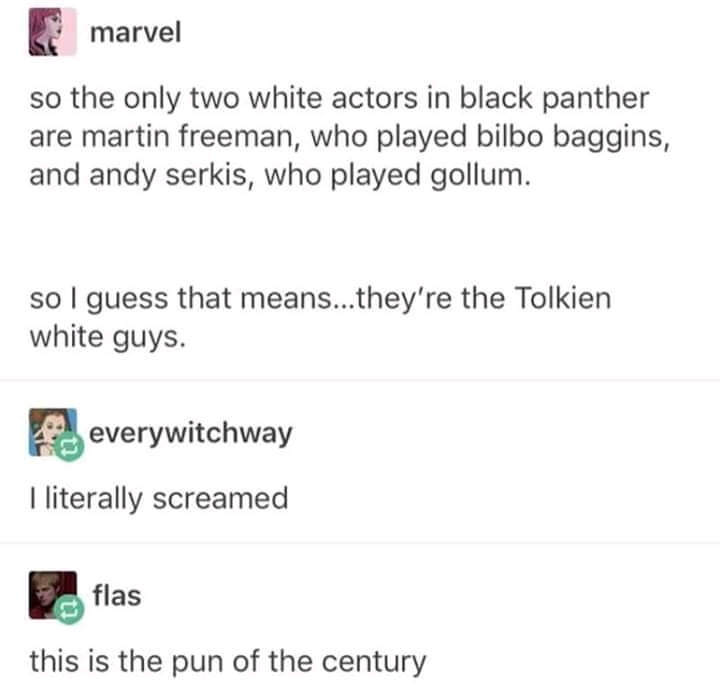
Task: Click the divider above flas's reblog
Action: click(x=360, y=543)
